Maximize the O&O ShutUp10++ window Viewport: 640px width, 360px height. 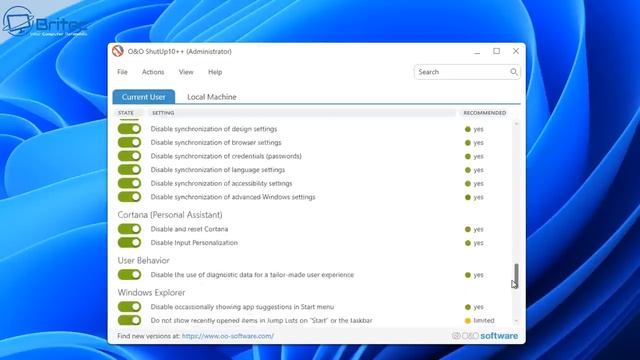pos(496,51)
